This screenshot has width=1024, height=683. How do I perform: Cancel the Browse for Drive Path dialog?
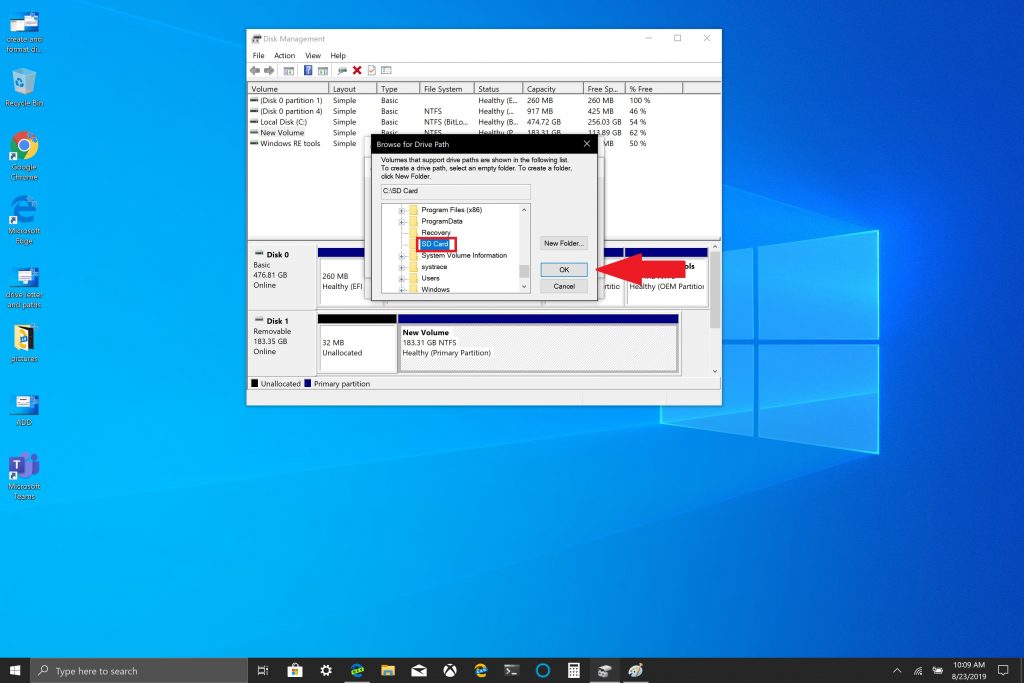click(564, 286)
